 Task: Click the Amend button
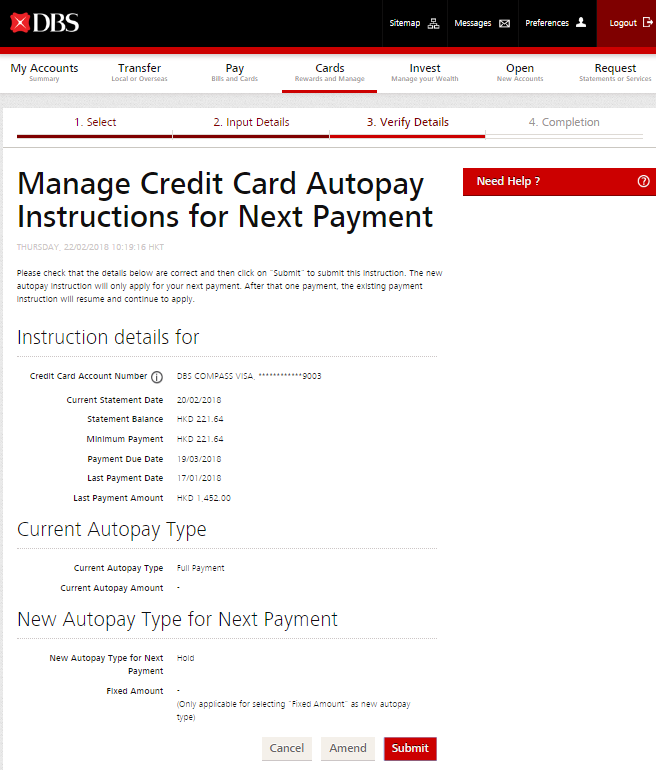[x=348, y=748]
